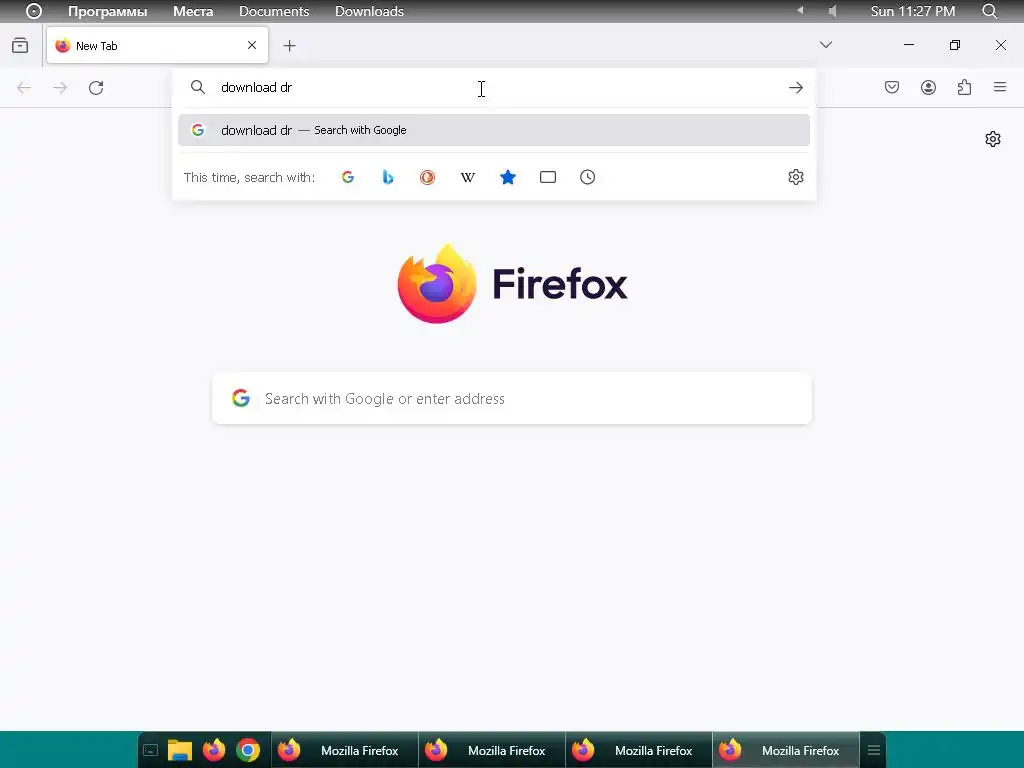Image resolution: width=1024 pixels, height=768 pixels.
Task: Open search settings gear in dropdown
Action: [795, 177]
